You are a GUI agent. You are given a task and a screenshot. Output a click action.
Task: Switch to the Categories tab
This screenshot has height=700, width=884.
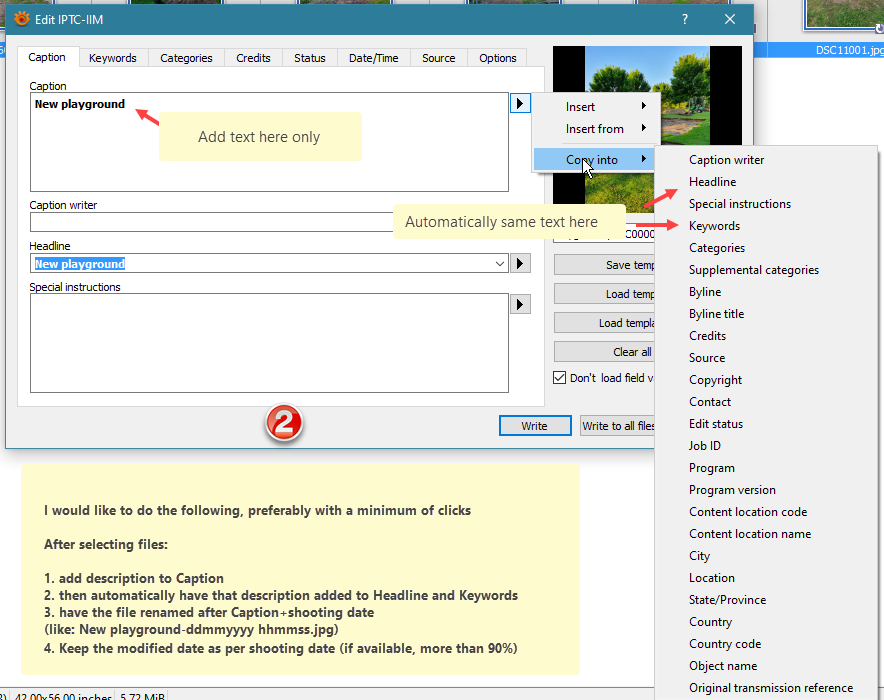click(x=186, y=58)
